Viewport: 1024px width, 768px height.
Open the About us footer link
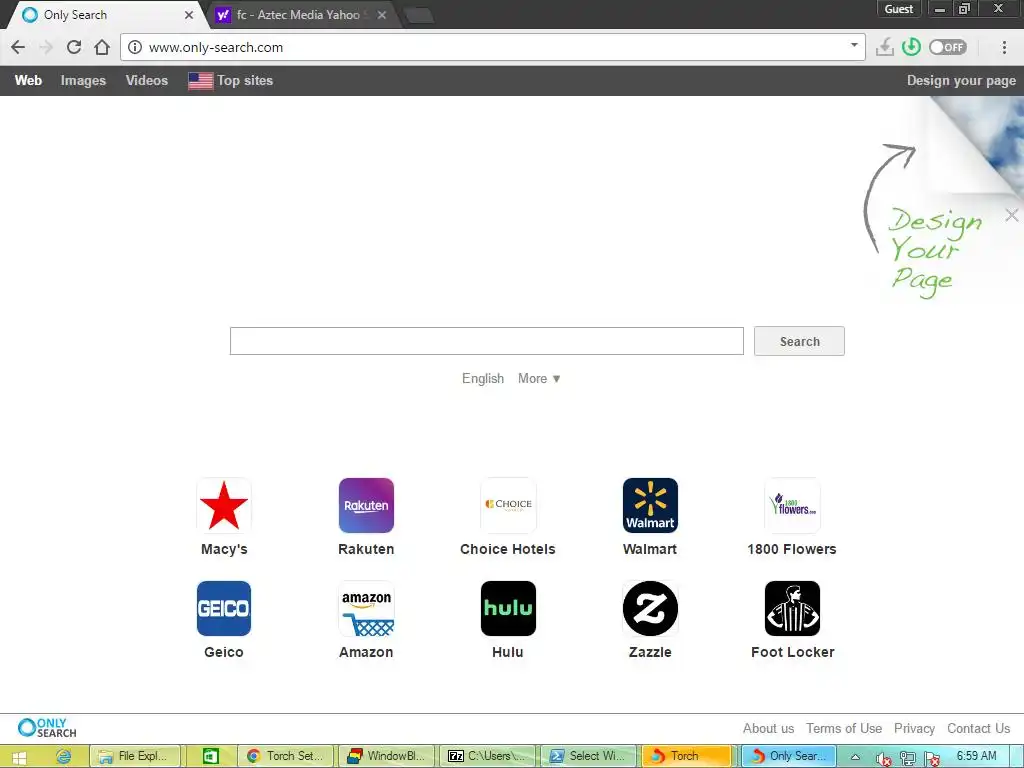coord(768,728)
